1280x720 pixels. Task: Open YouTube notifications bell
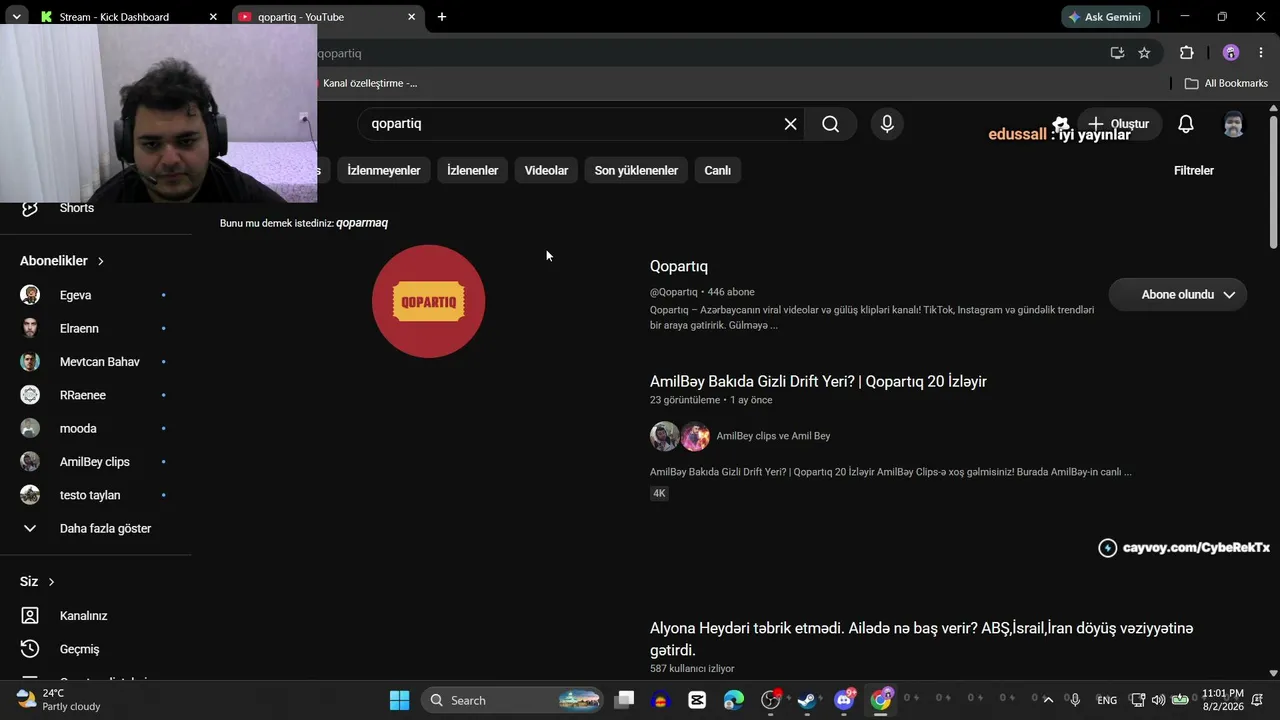pos(1185,124)
